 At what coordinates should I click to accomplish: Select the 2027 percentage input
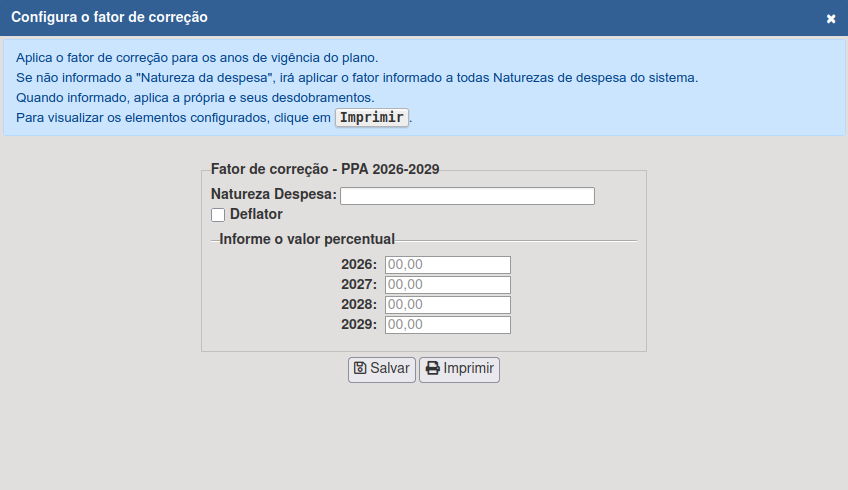click(x=447, y=285)
